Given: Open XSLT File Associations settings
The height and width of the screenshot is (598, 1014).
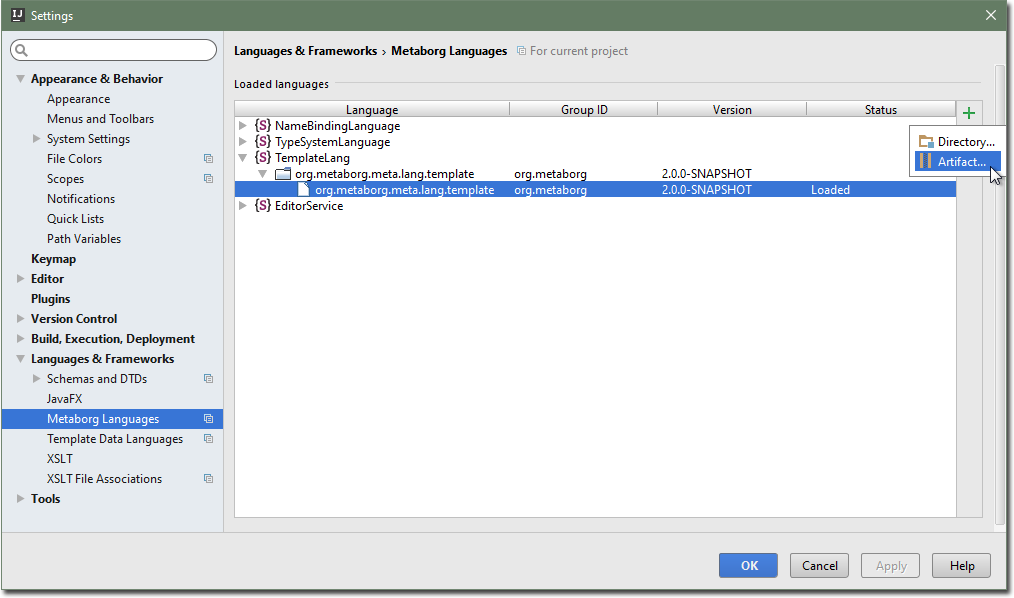Looking at the screenshot, I should click(x=104, y=479).
